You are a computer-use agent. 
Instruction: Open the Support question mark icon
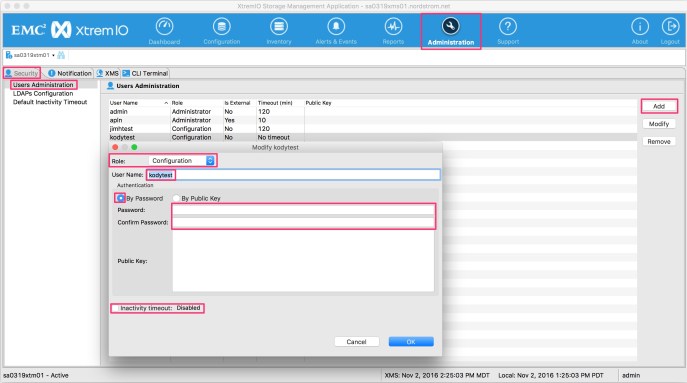[x=508, y=27]
